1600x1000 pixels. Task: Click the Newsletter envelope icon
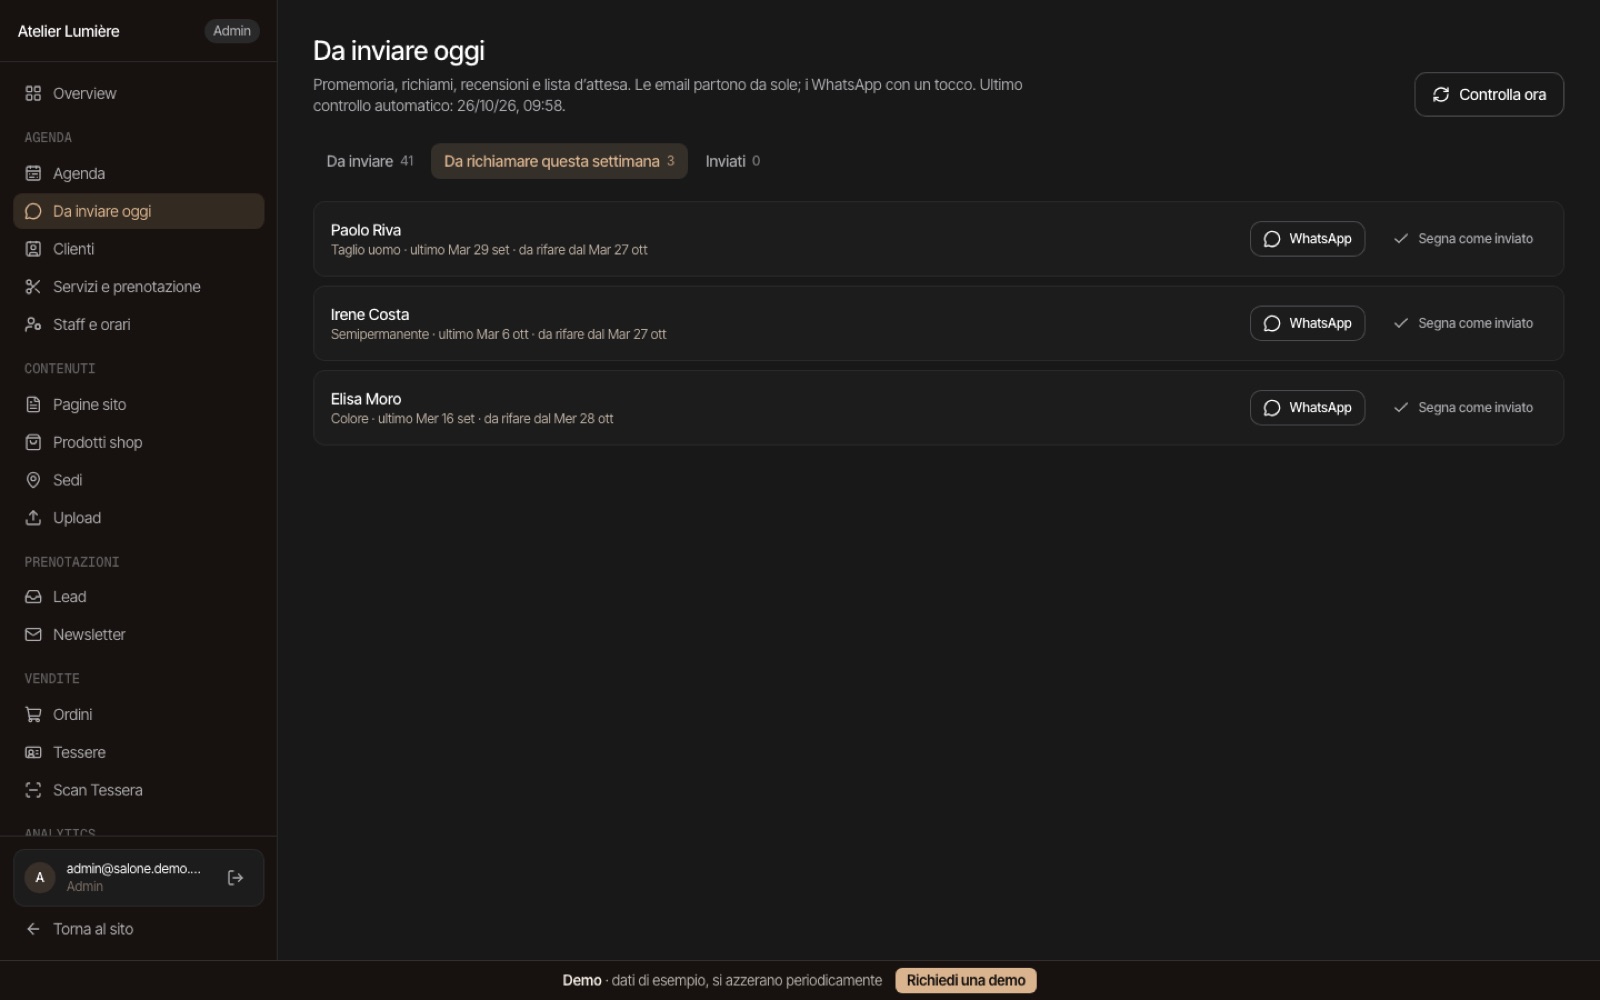(33, 635)
